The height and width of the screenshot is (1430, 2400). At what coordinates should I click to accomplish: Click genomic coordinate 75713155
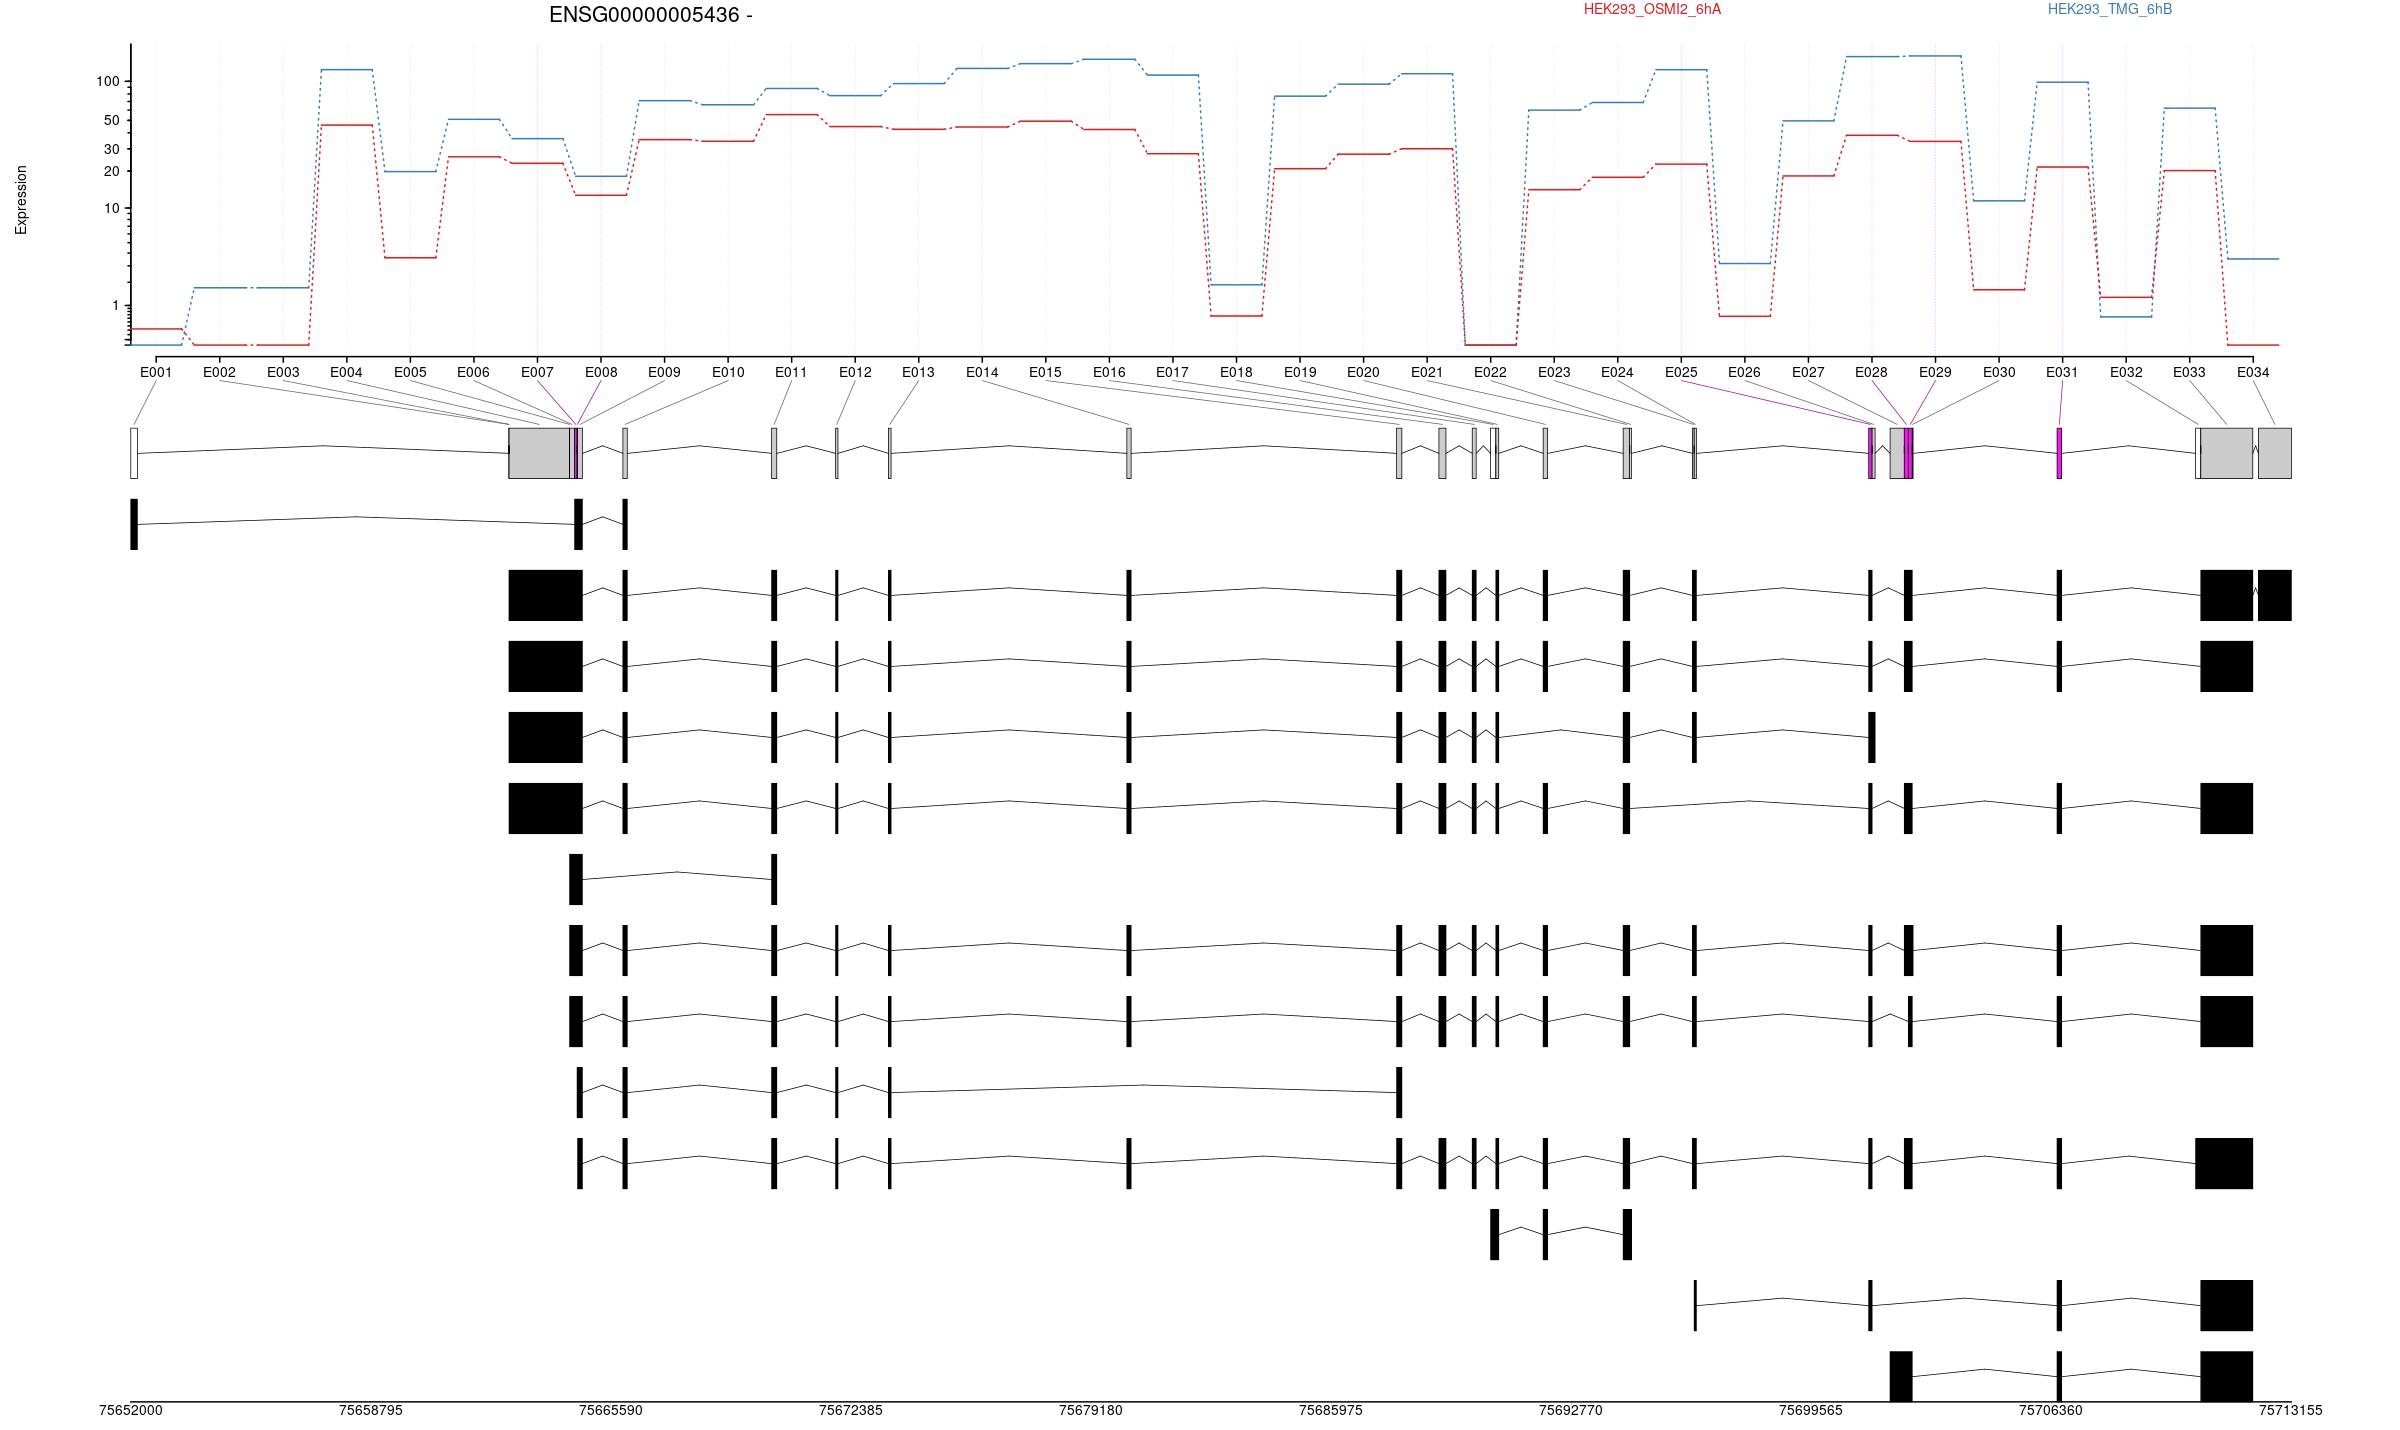[2291, 1411]
